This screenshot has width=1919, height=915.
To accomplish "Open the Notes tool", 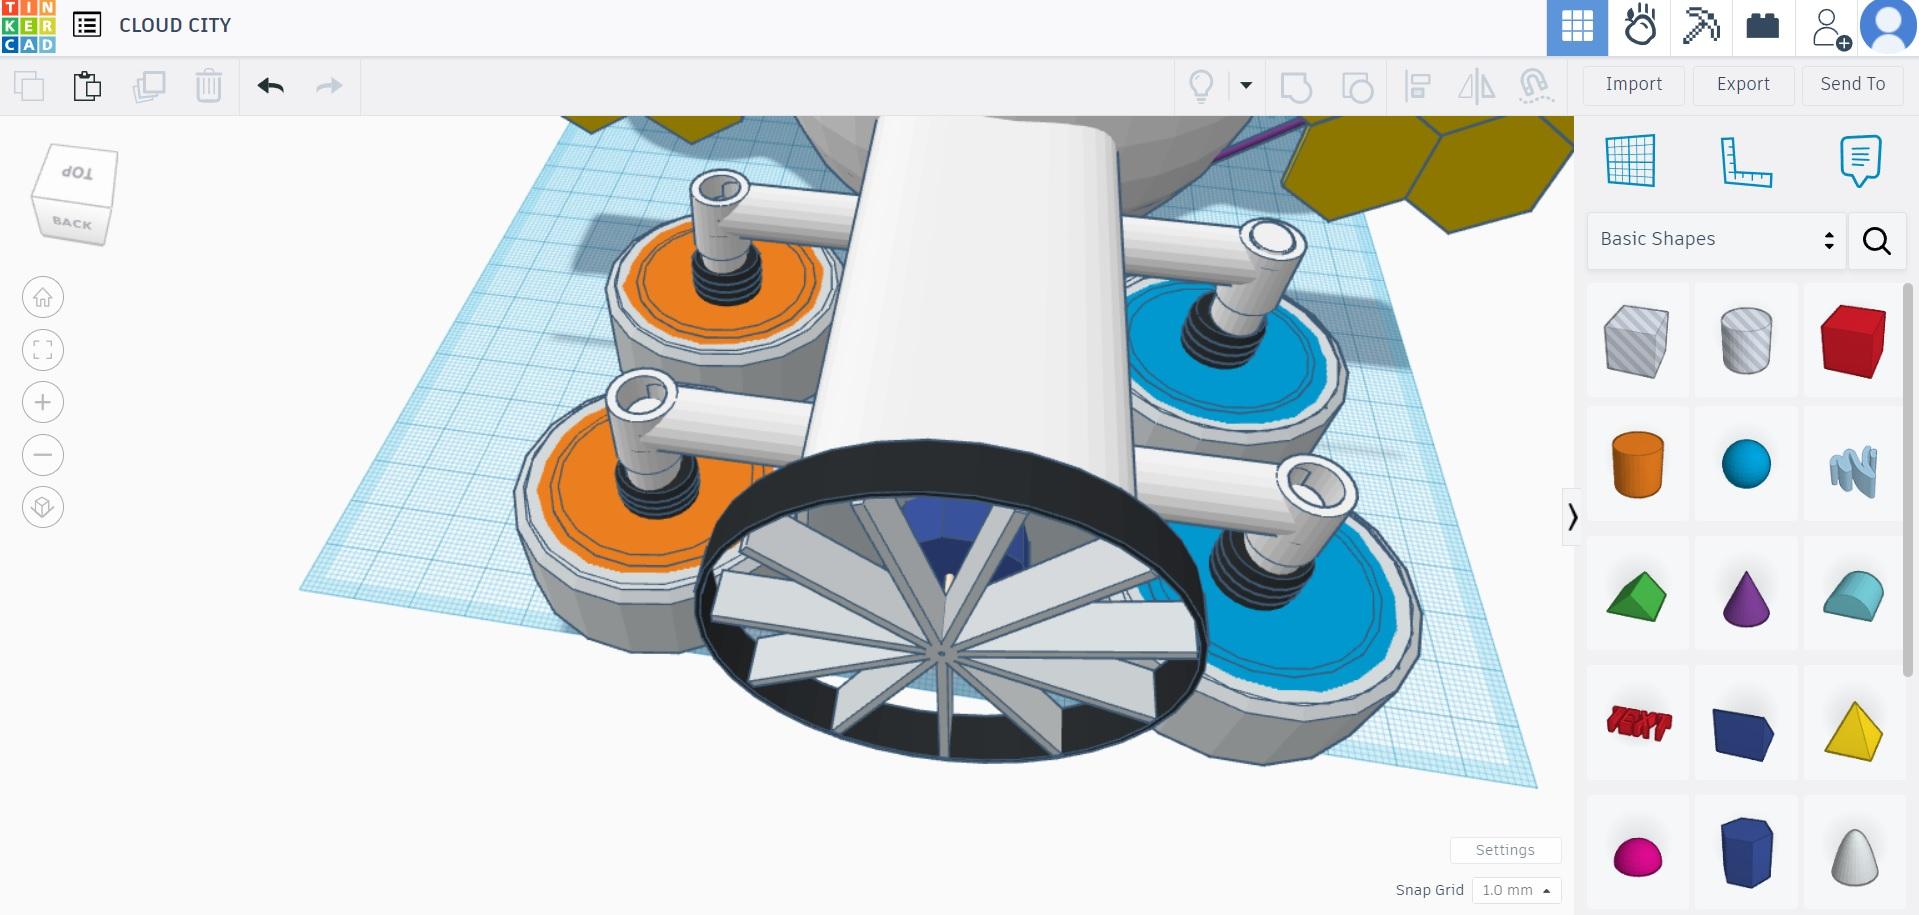I will [1860, 160].
